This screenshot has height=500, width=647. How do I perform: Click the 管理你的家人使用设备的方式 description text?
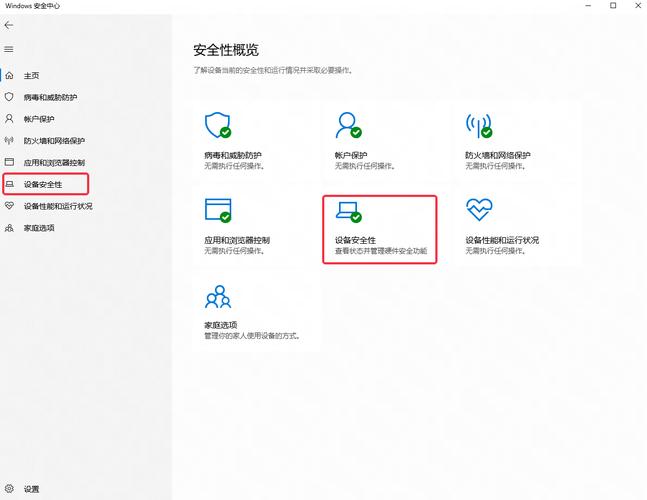[252, 336]
